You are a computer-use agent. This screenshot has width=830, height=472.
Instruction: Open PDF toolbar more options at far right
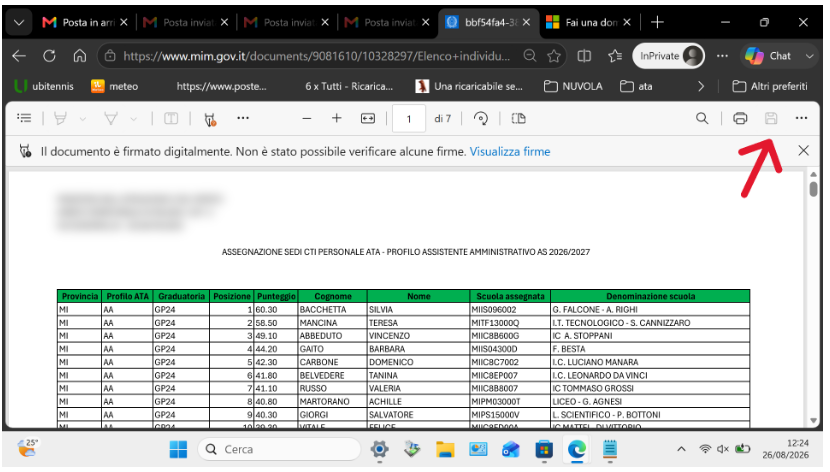(801, 118)
